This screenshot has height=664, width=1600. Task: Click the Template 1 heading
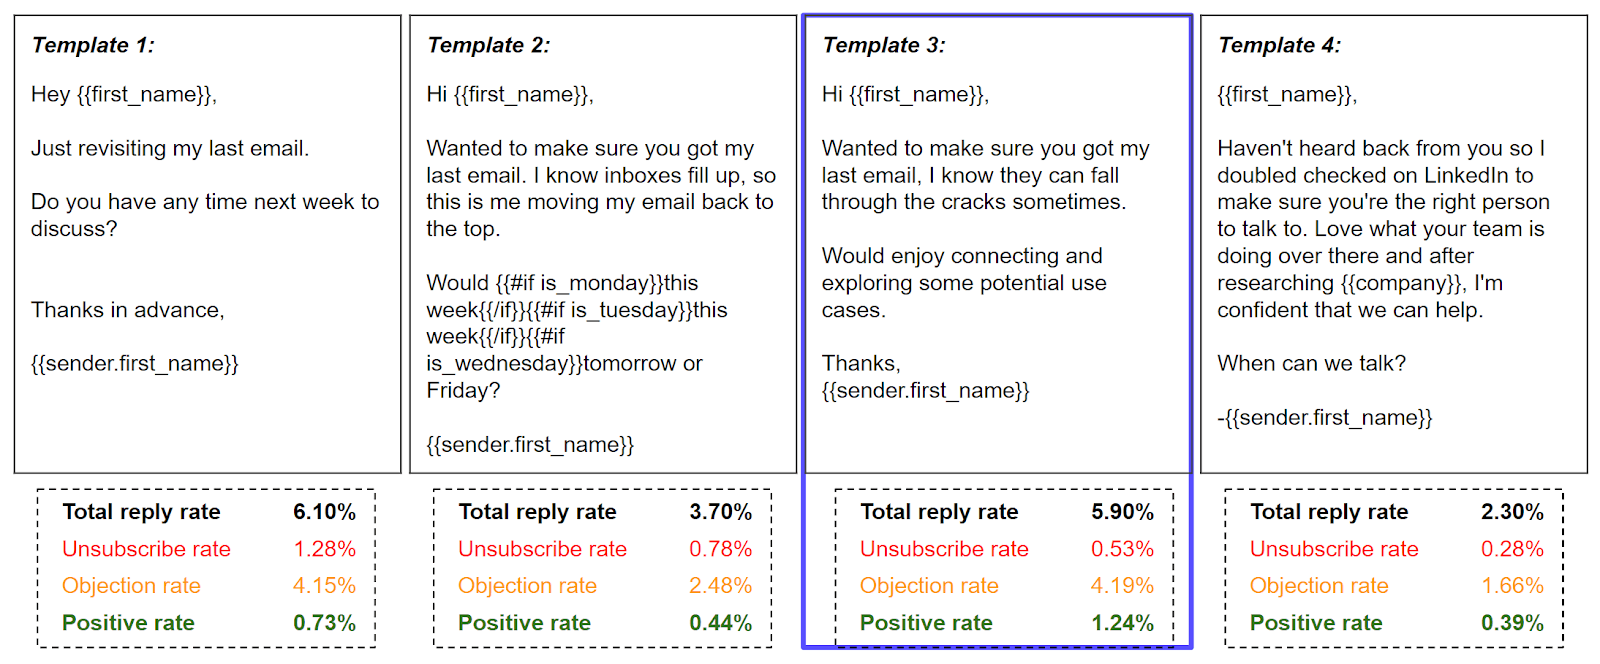coord(93,45)
